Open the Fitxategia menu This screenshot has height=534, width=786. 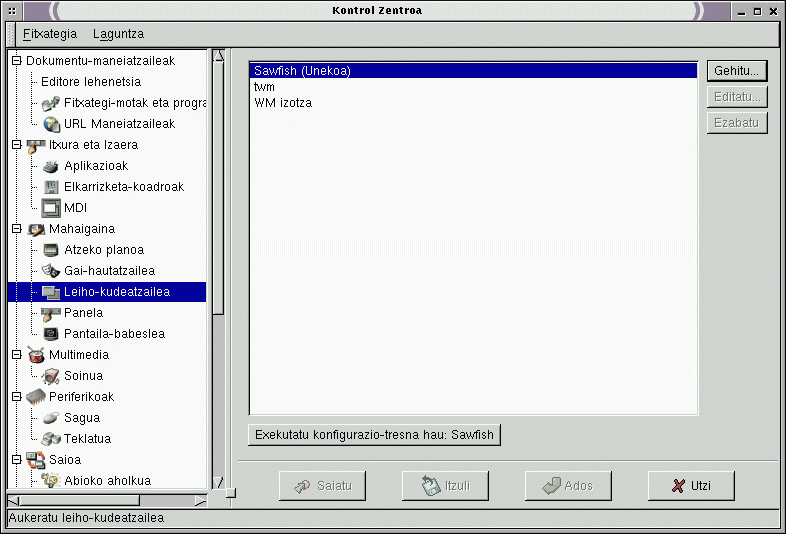tap(50, 34)
